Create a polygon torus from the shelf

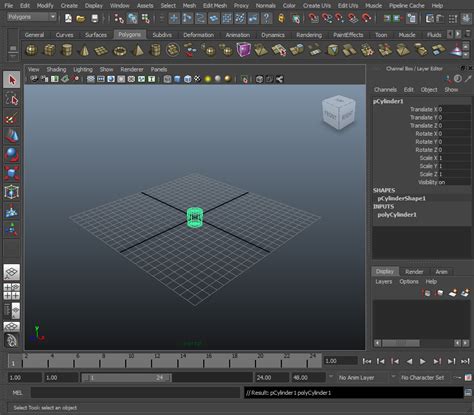119,51
